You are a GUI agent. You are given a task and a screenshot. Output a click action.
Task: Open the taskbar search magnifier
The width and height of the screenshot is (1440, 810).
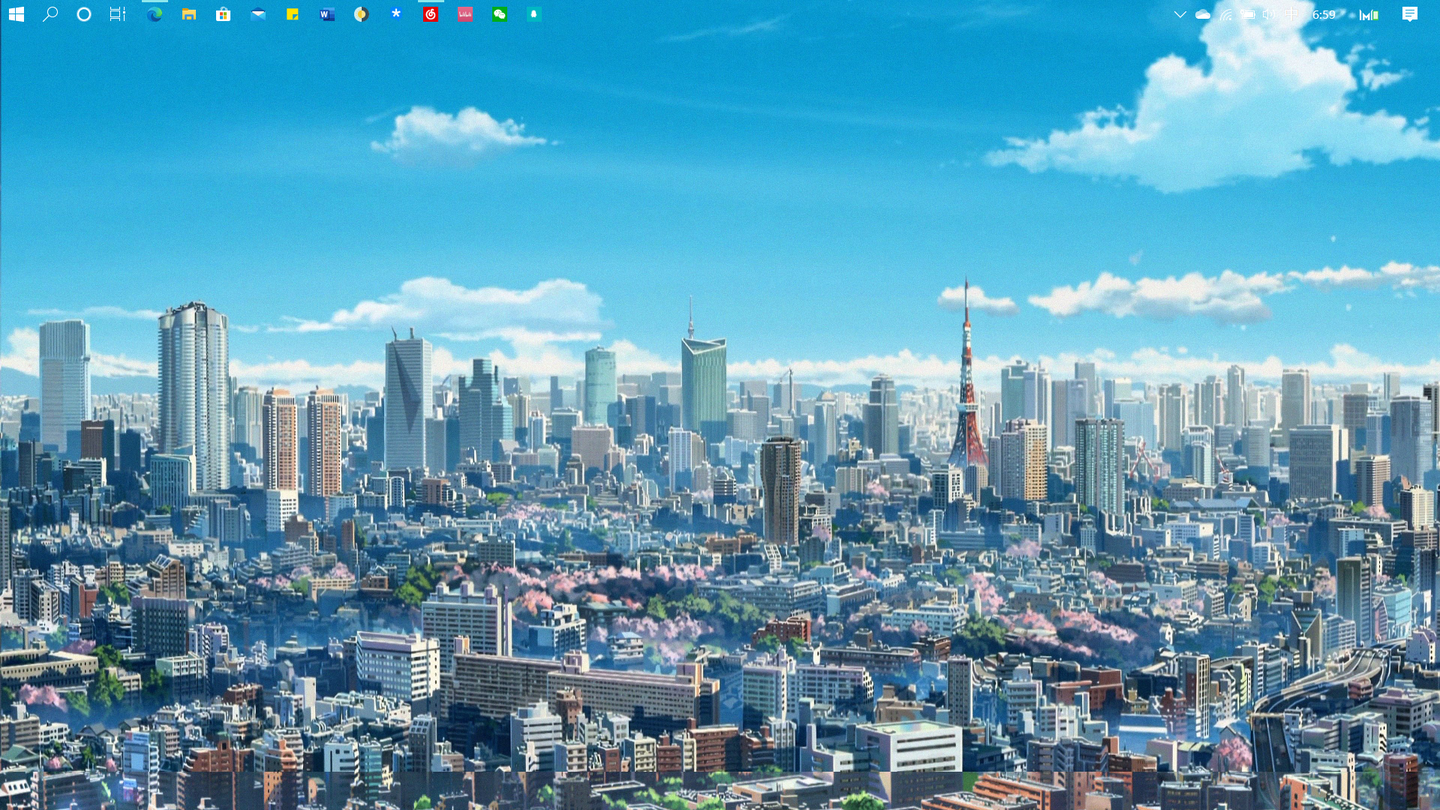coord(50,14)
